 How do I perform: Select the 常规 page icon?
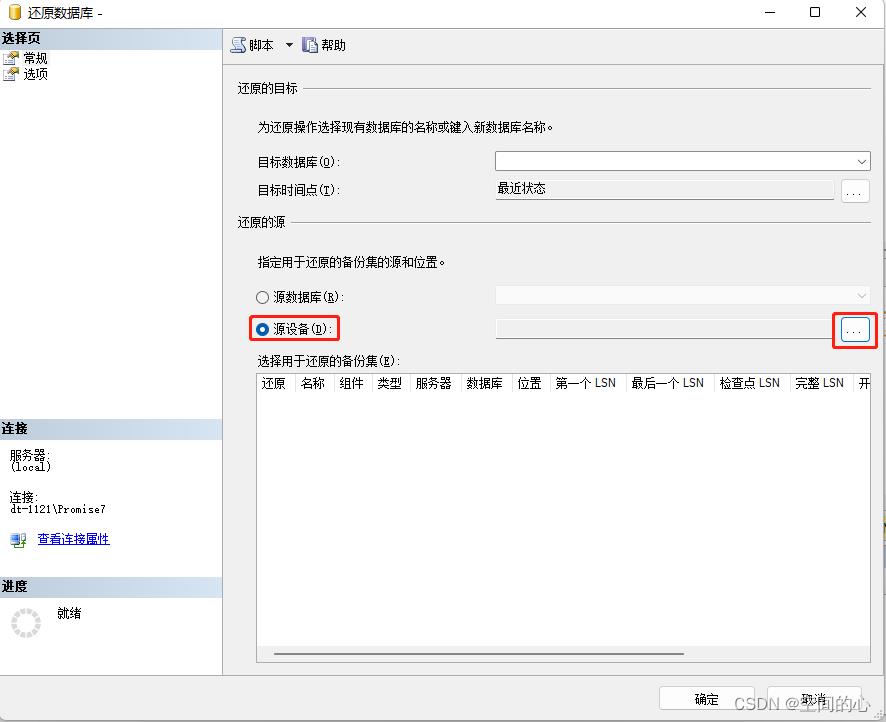[x=11, y=58]
